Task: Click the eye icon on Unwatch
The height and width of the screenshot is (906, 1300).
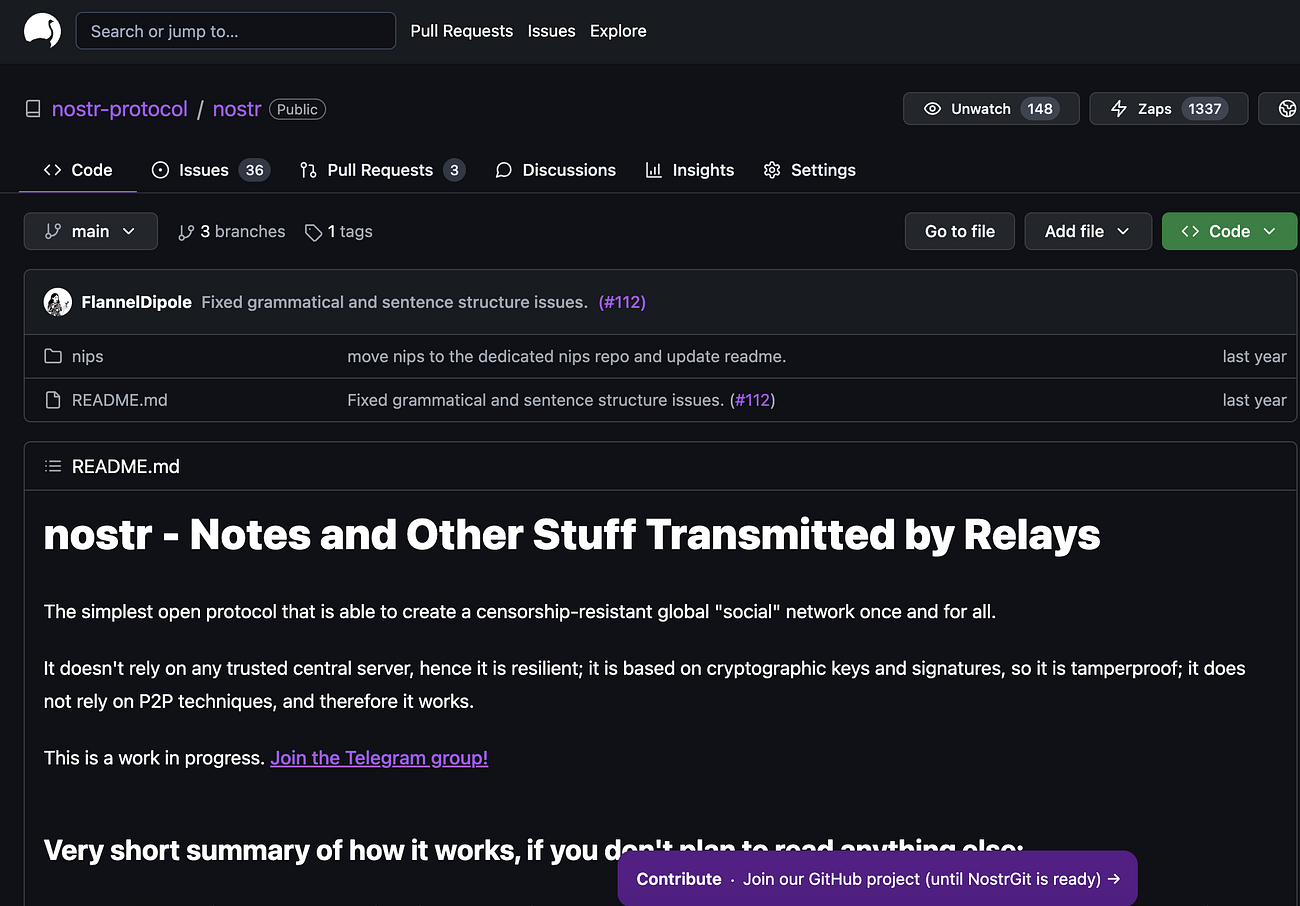Action: tap(932, 109)
